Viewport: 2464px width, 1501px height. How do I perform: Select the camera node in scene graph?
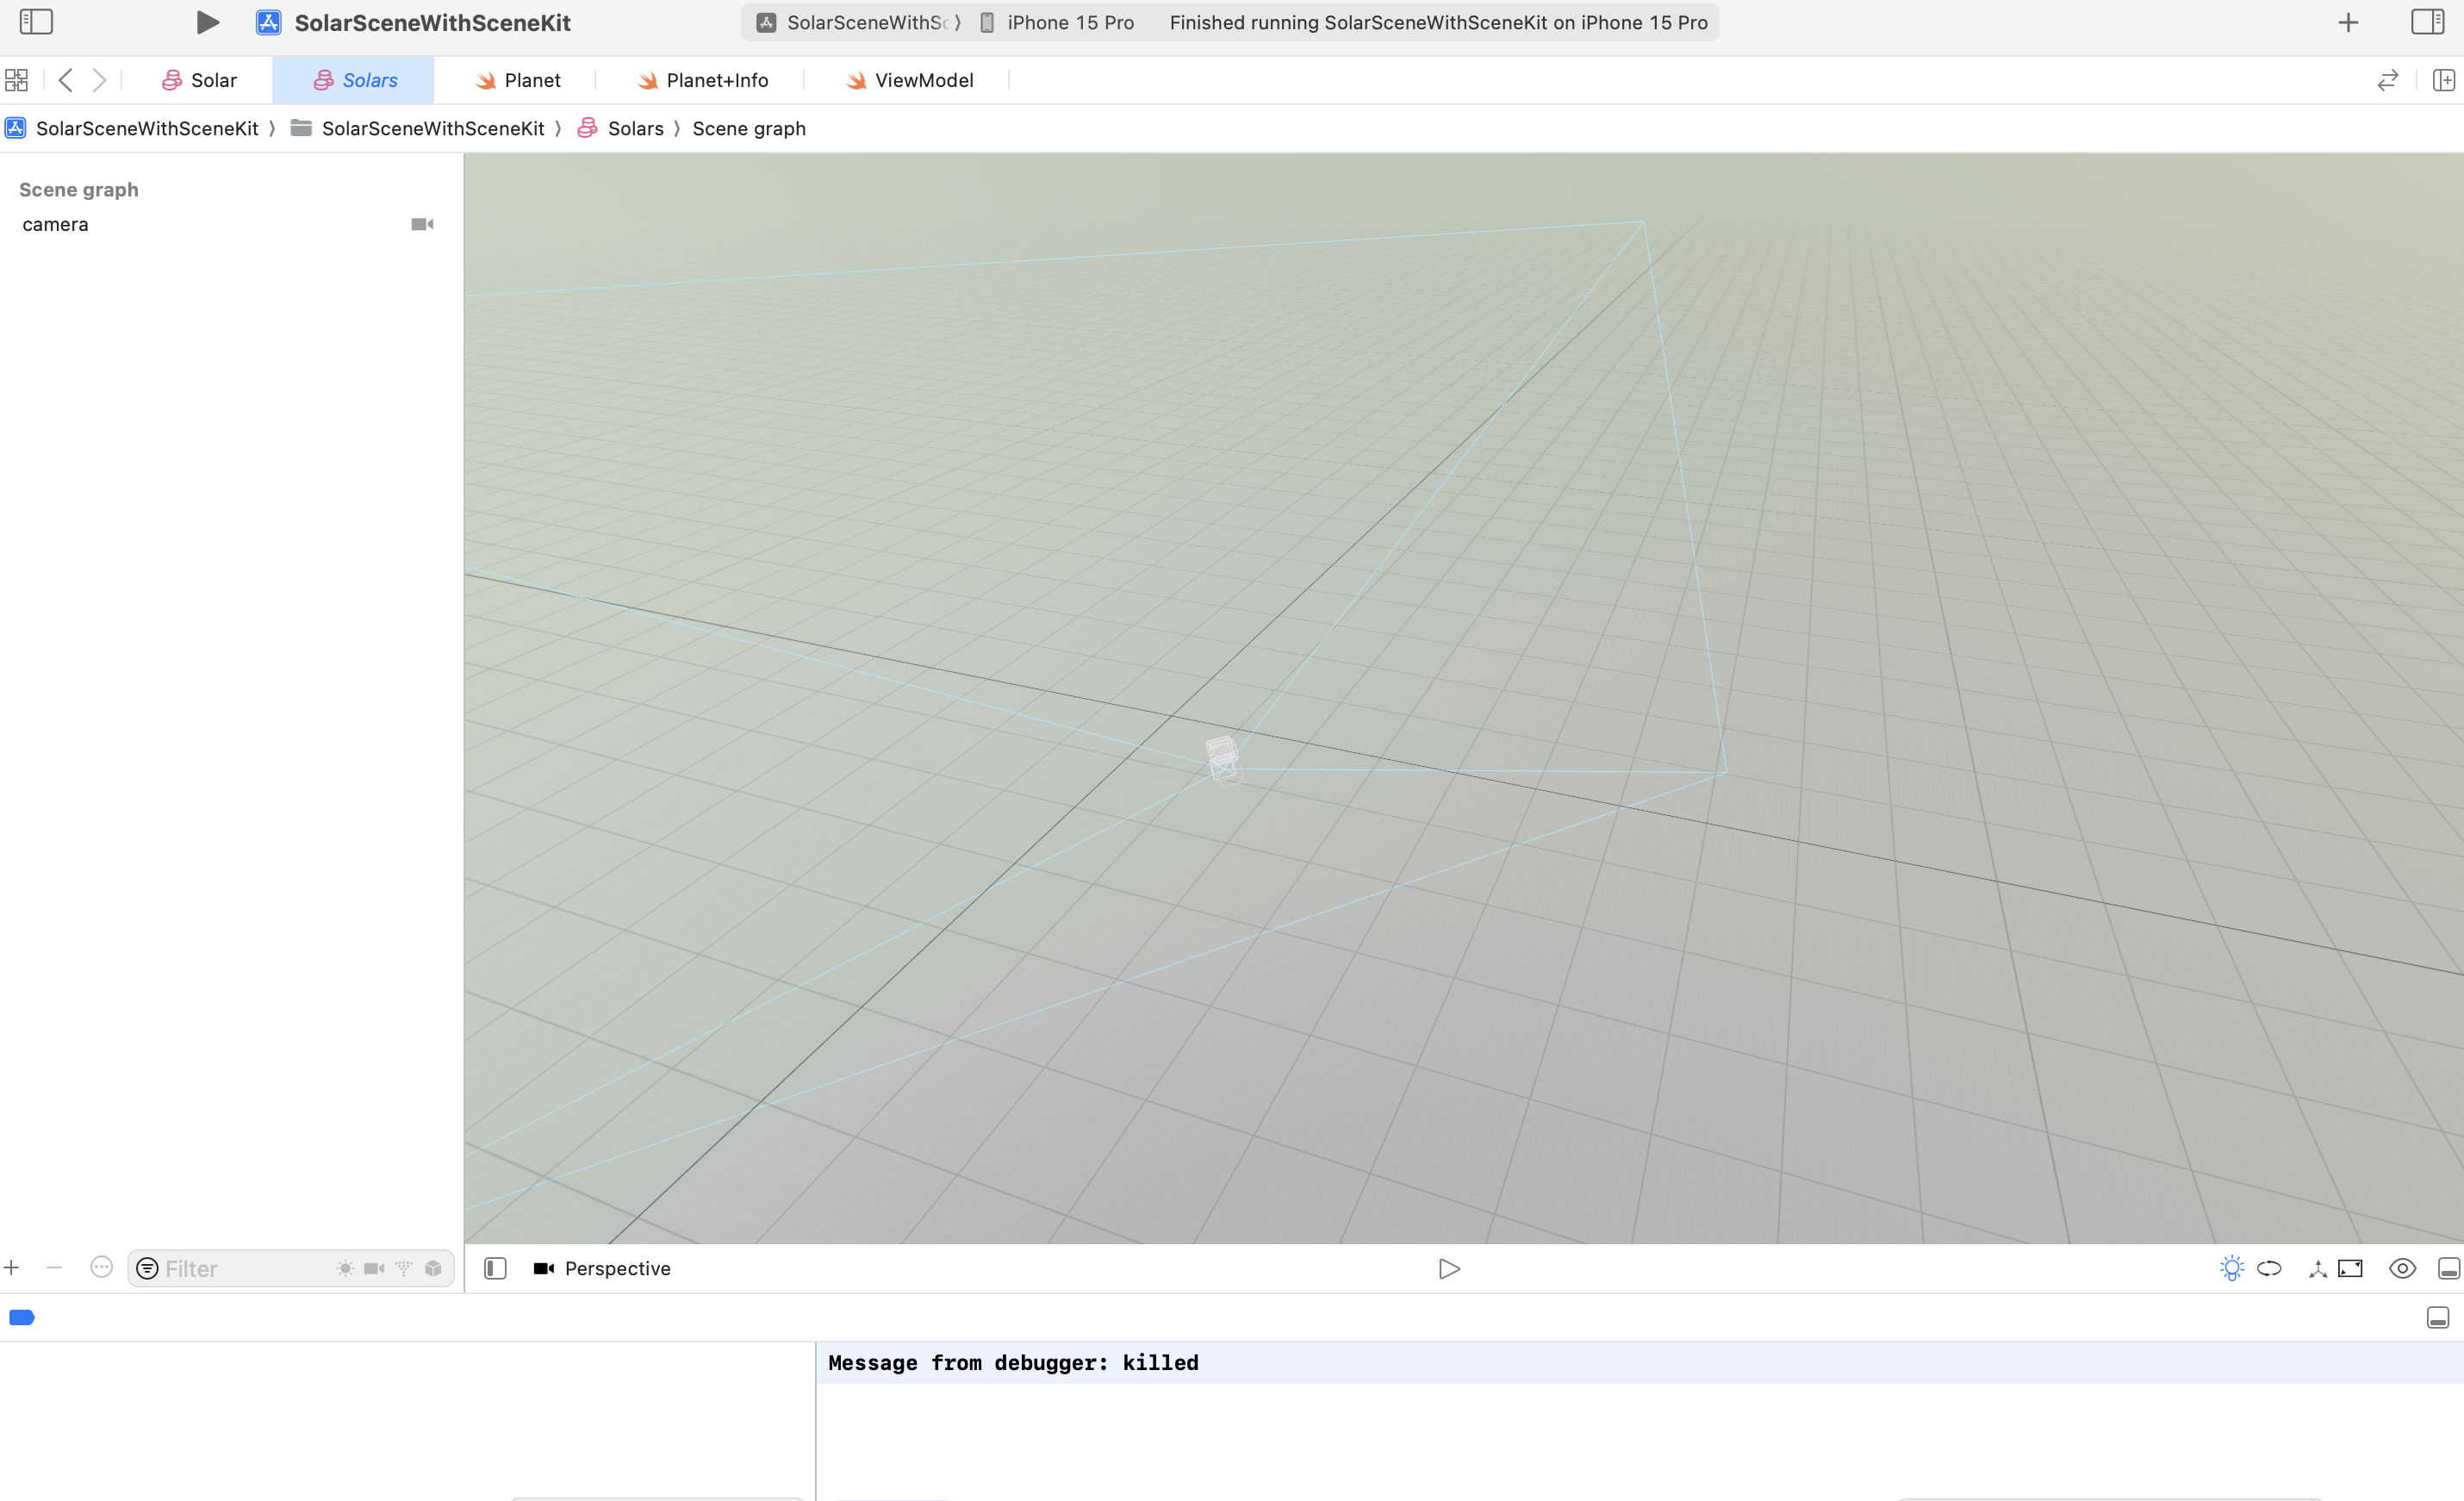(56, 224)
